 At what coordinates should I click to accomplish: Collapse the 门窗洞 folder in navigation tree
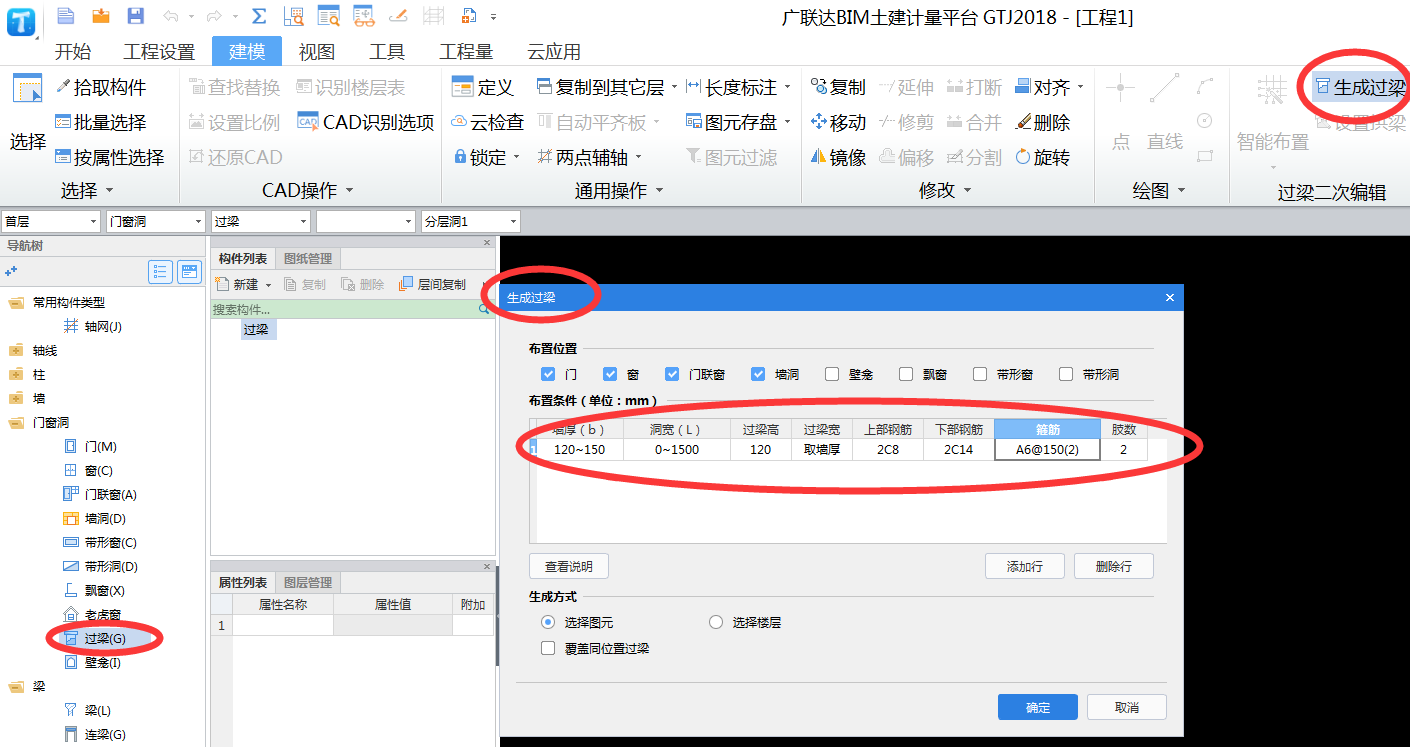click(15, 422)
